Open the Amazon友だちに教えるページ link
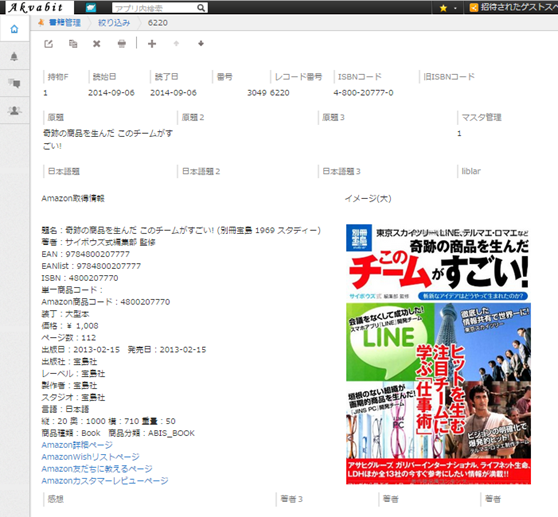 pos(97,469)
